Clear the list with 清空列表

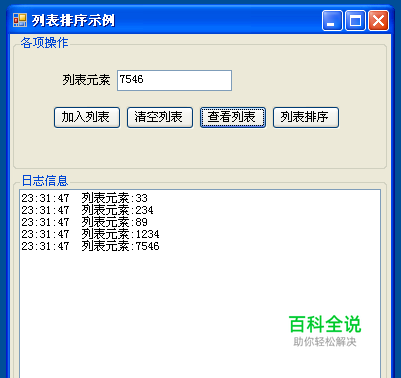160,117
